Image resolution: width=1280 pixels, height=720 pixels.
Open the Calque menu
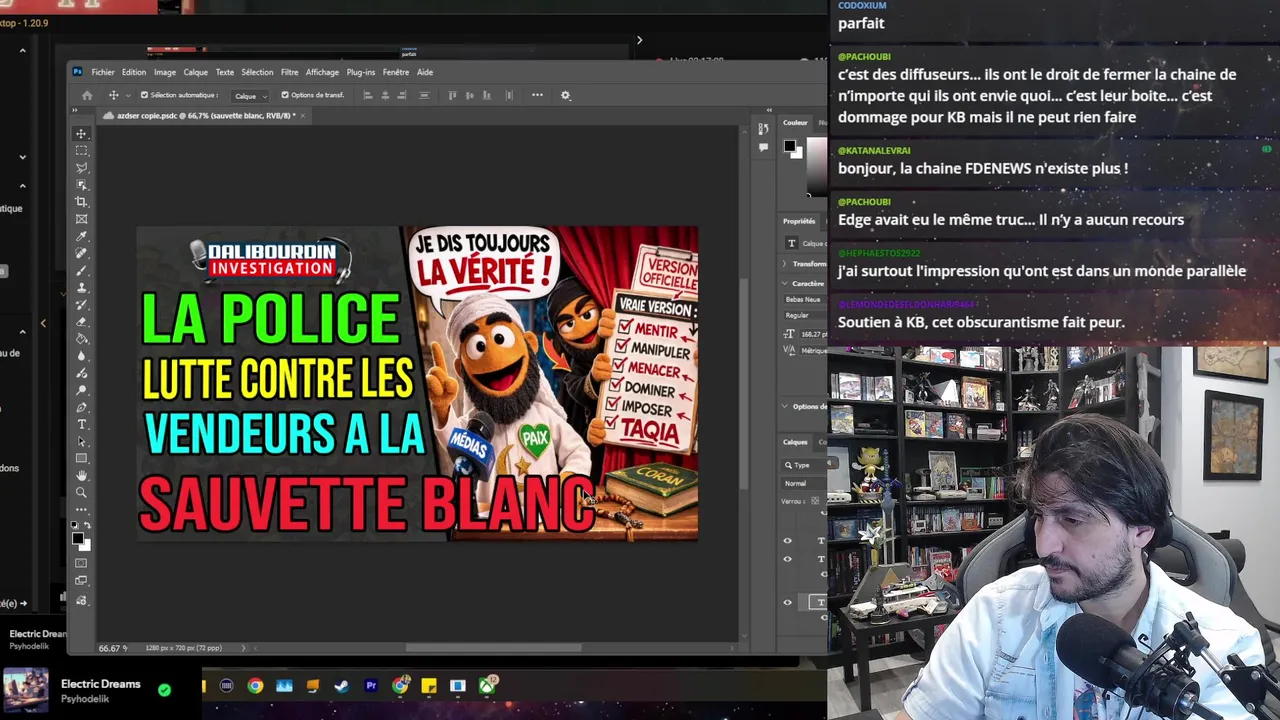[x=195, y=72]
